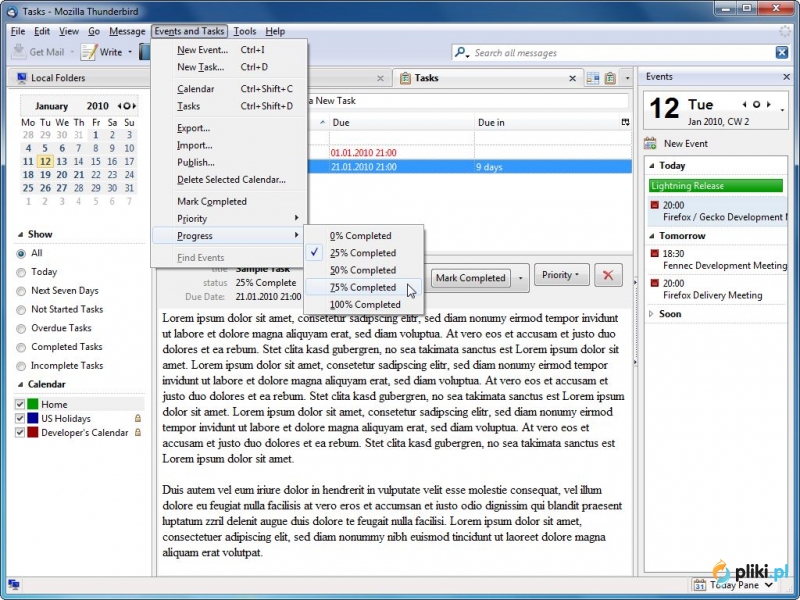800x600 pixels.
Task: Select the Completed Tasks filter
Action: tap(21, 347)
